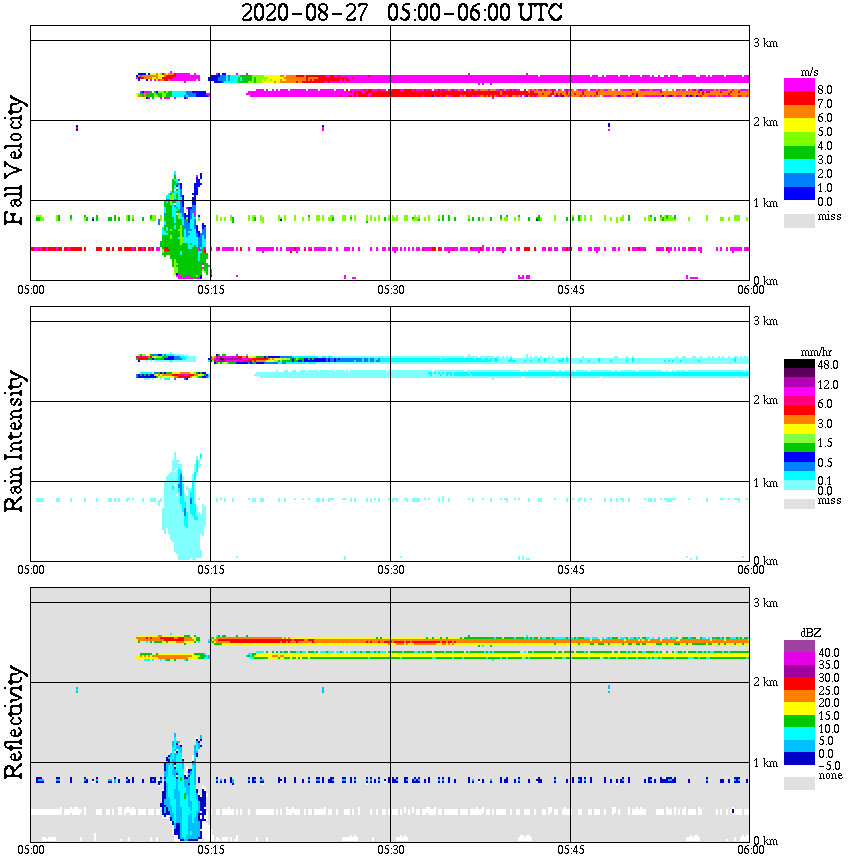Click 1 km label beside Reflectivity panel
The image size is (850, 868).
coord(765,763)
